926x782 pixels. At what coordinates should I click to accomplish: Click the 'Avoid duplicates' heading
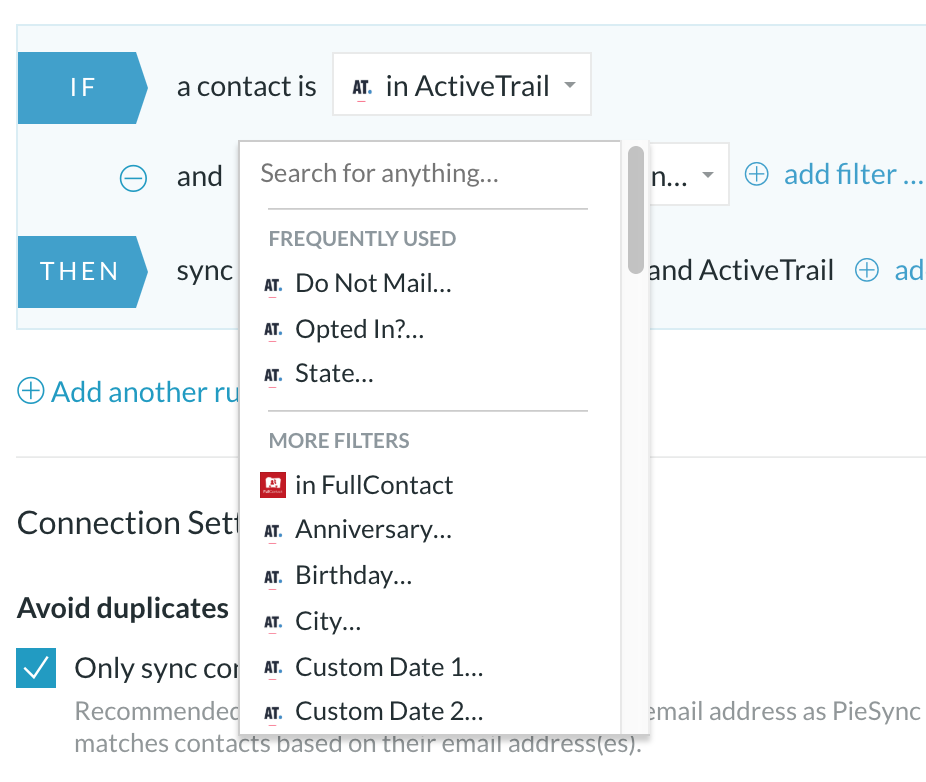pos(123,608)
